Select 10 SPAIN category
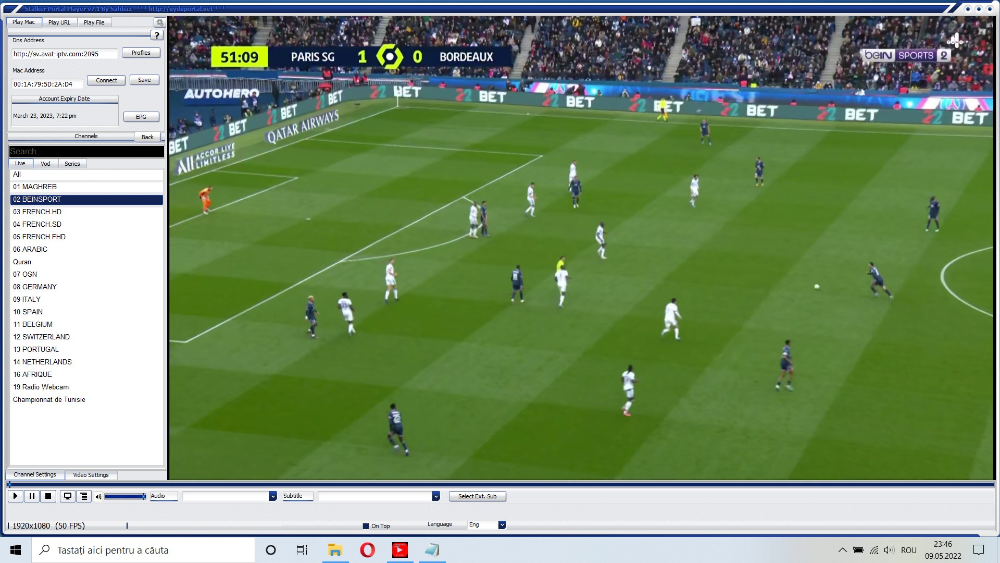The image size is (1000, 563). [x=86, y=312]
